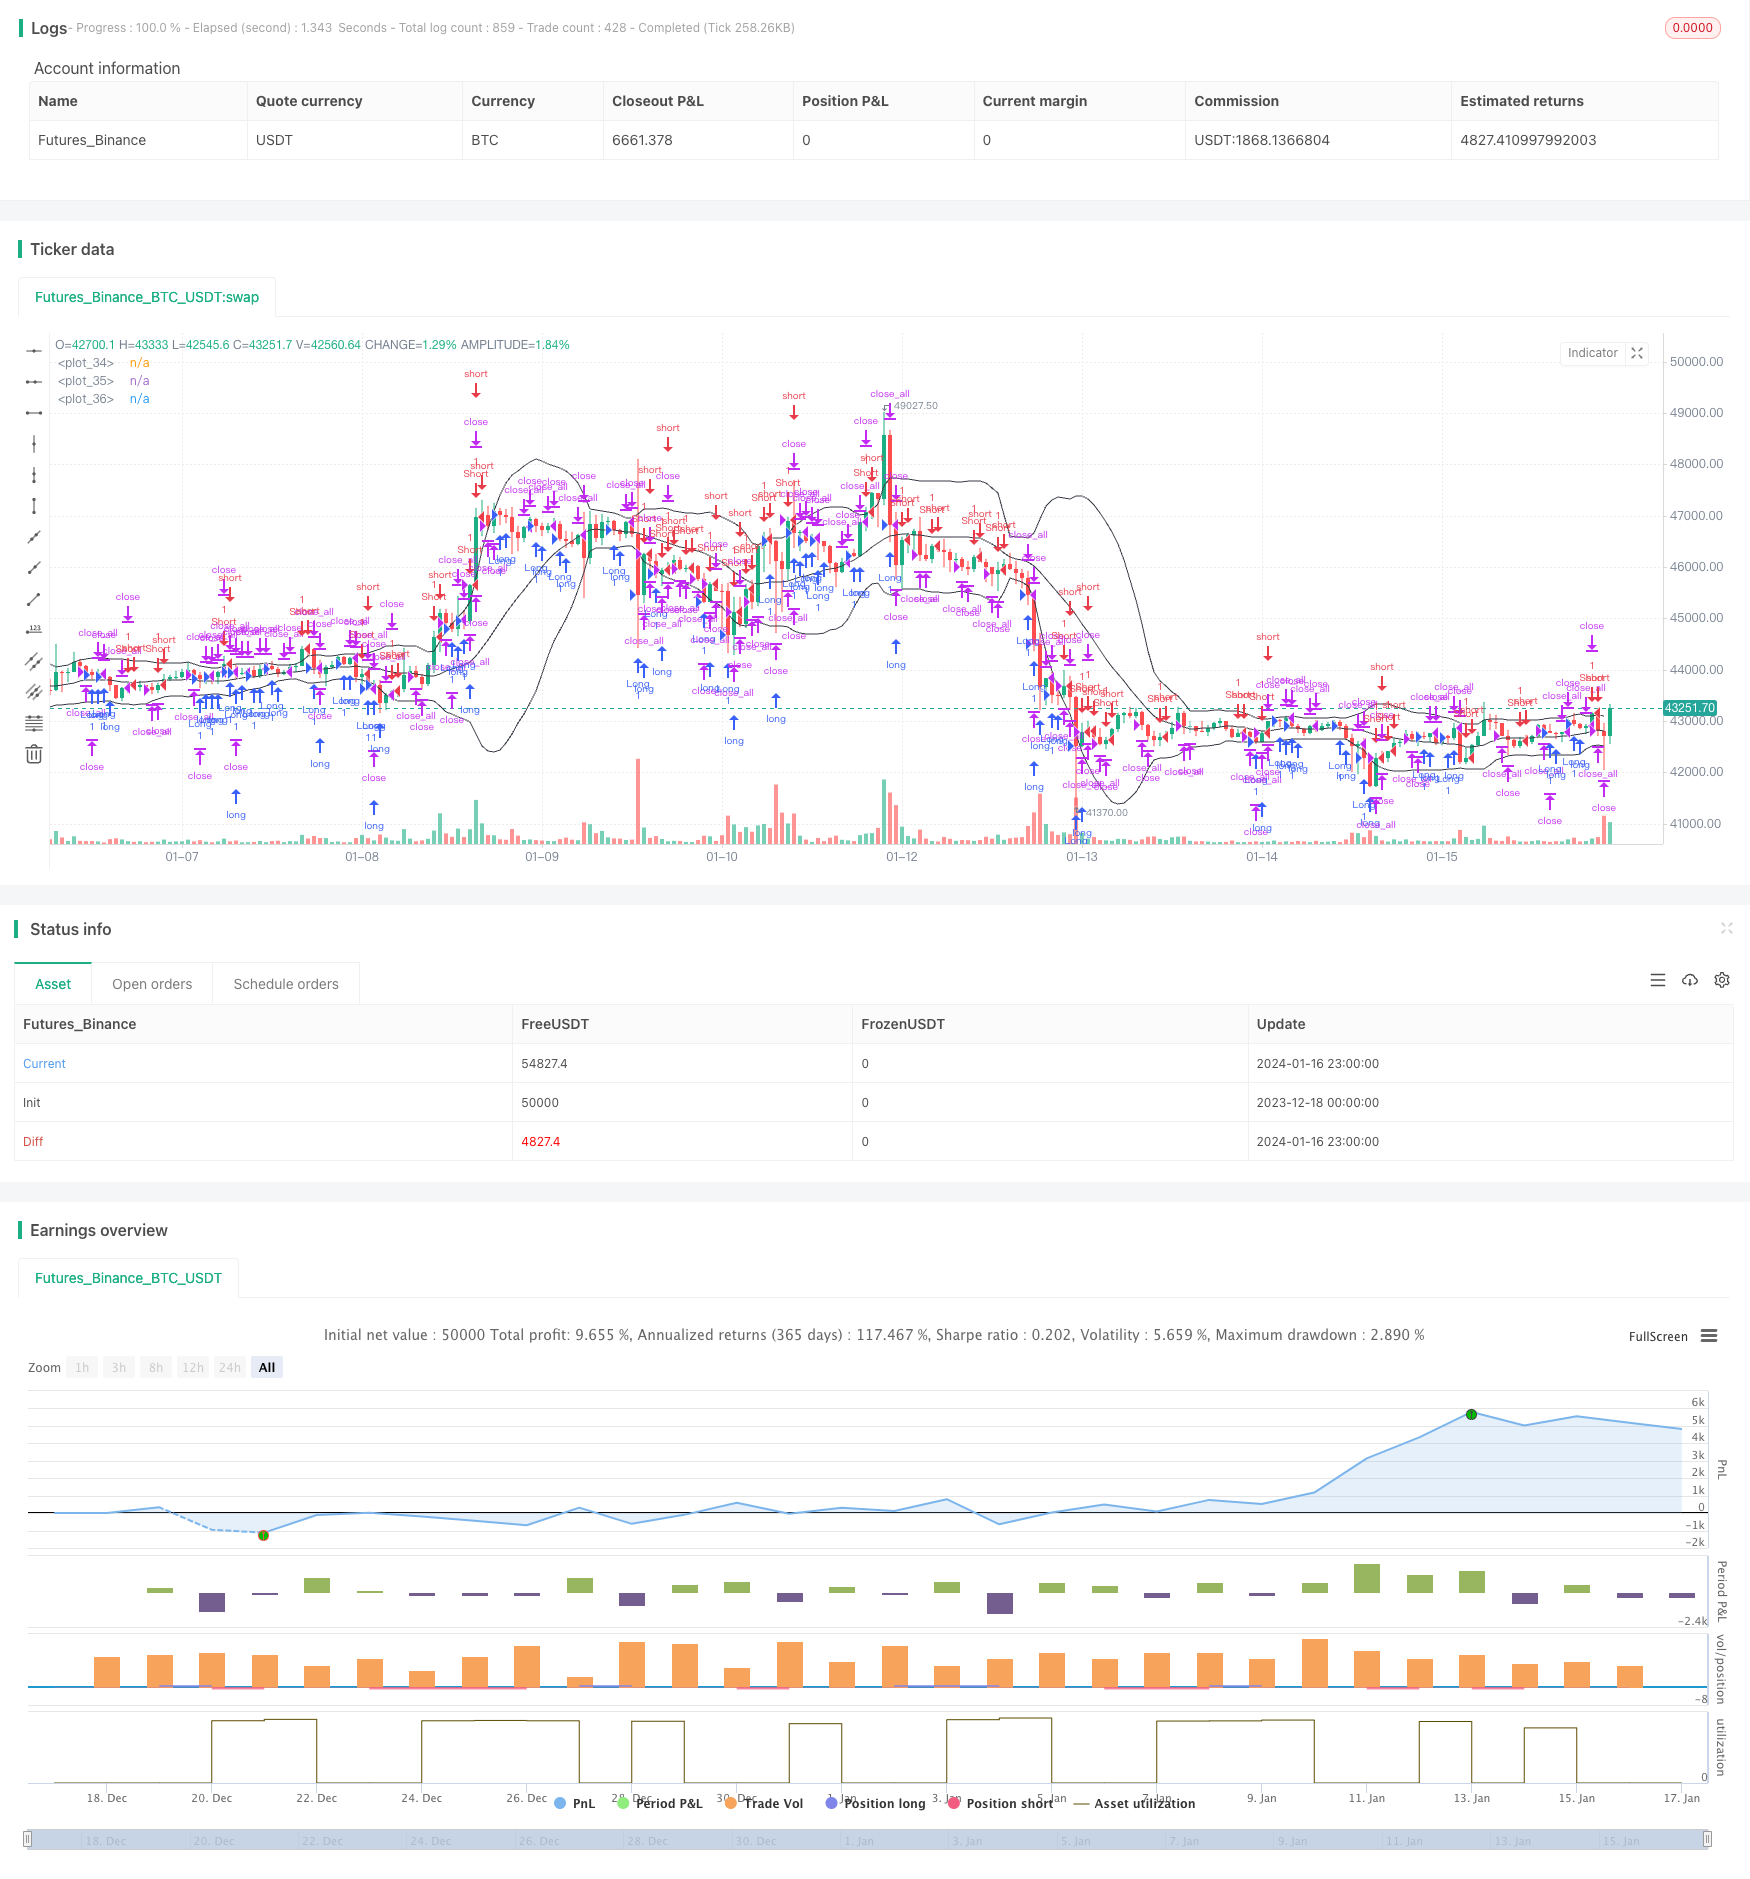Expand the Status info list menu
The width and height of the screenshot is (1750, 1879).
pyautogui.click(x=1658, y=980)
